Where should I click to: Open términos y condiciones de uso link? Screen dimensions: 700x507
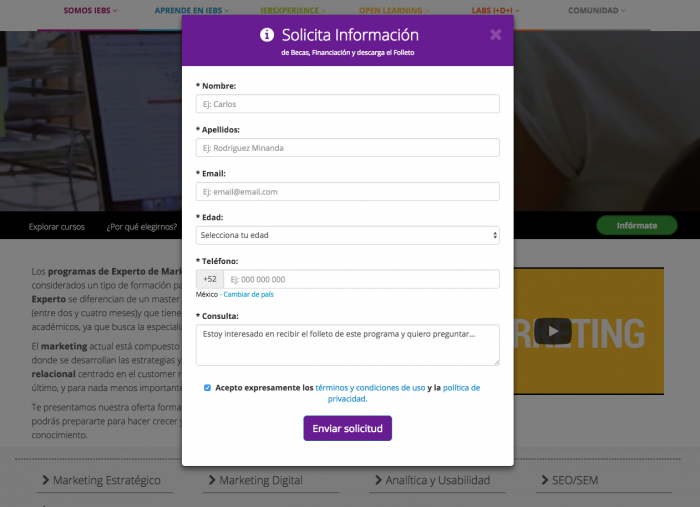(370, 388)
